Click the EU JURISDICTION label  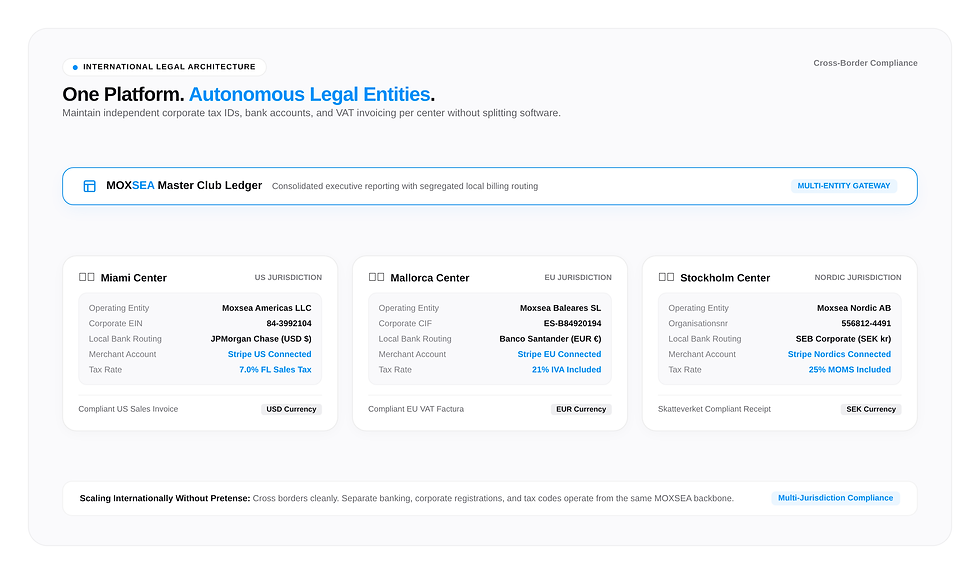578,277
